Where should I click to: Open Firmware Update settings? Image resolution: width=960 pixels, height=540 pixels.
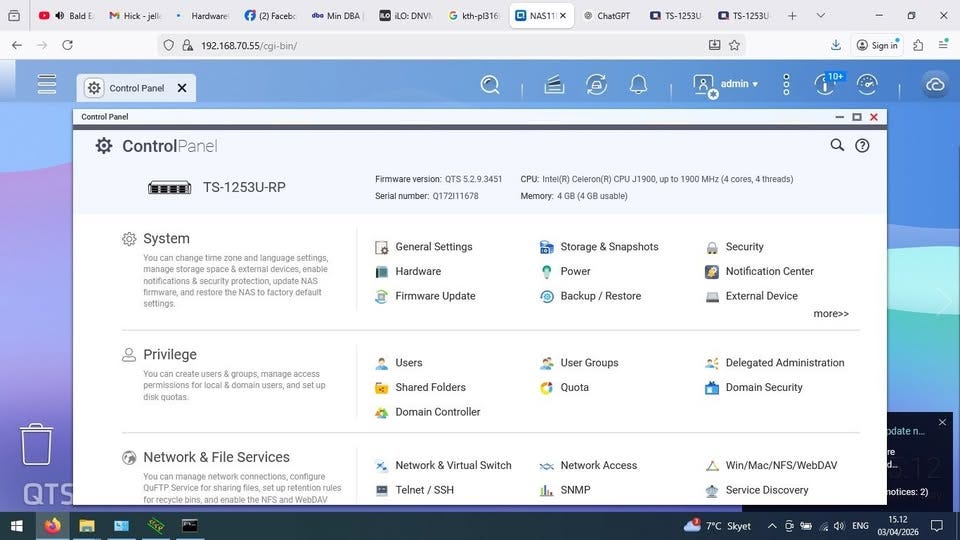pyautogui.click(x=435, y=296)
